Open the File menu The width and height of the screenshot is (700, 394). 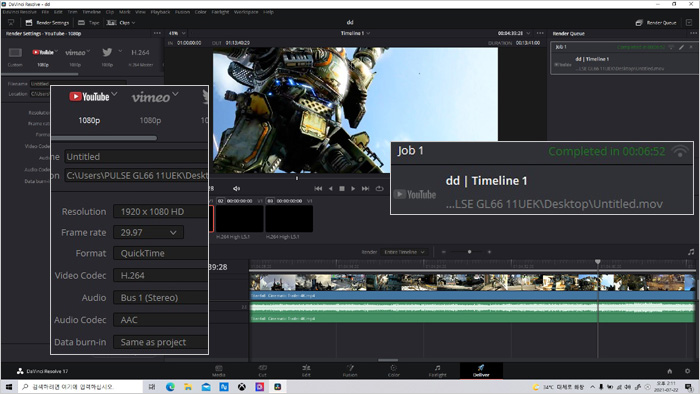[x=45, y=12]
